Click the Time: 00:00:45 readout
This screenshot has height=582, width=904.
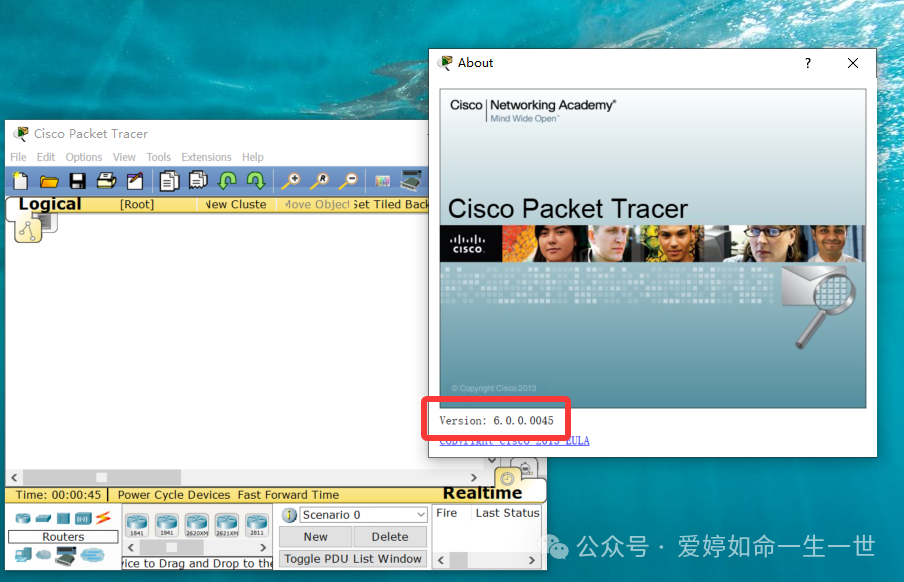click(58, 495)
